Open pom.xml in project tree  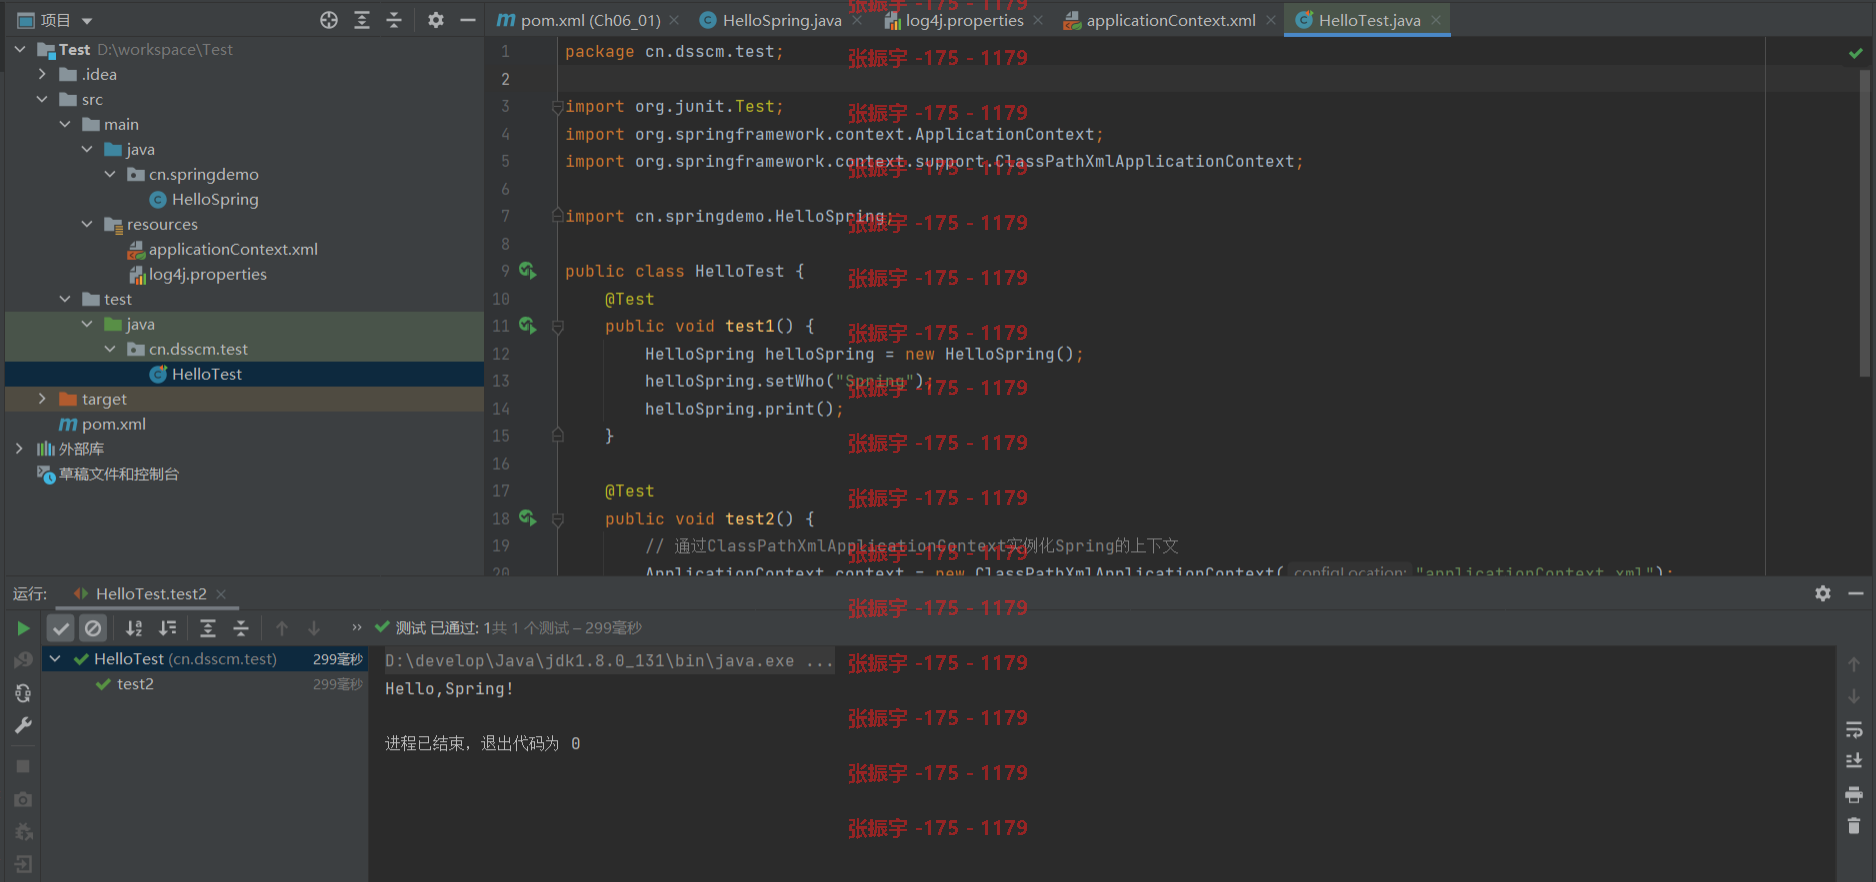click(x=113, y=424)
